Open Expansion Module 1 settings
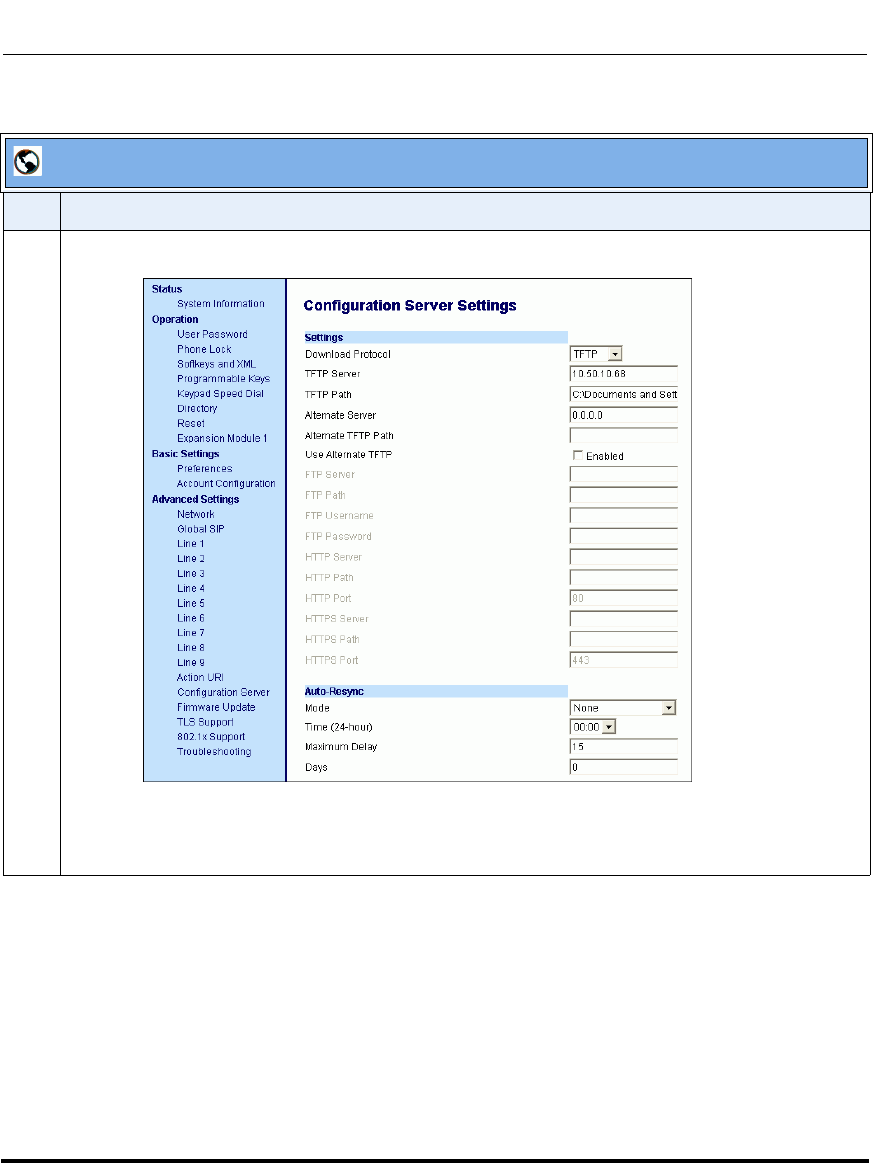Viewport: 873px width, 1163px height. point(222,438)
